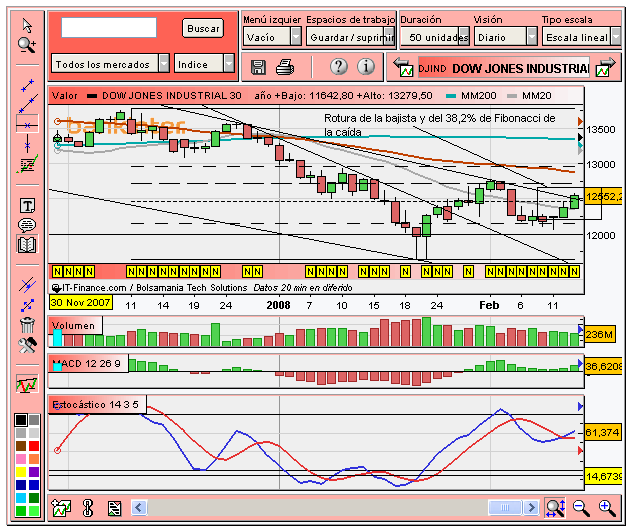Screen dimensions: 633x530
Task: Click the printer icon
Action: pos(285,67)
